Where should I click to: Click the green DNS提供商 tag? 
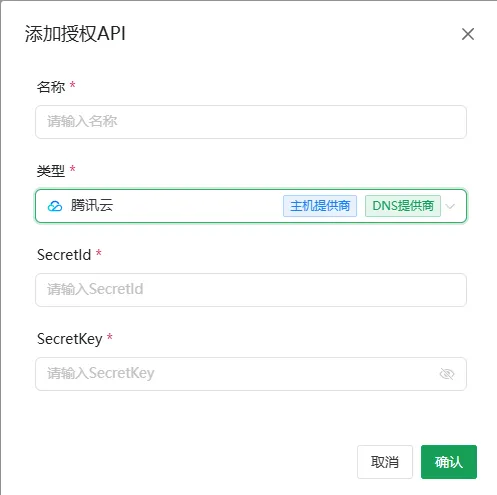pyautogui.click(x=403, y=206)
